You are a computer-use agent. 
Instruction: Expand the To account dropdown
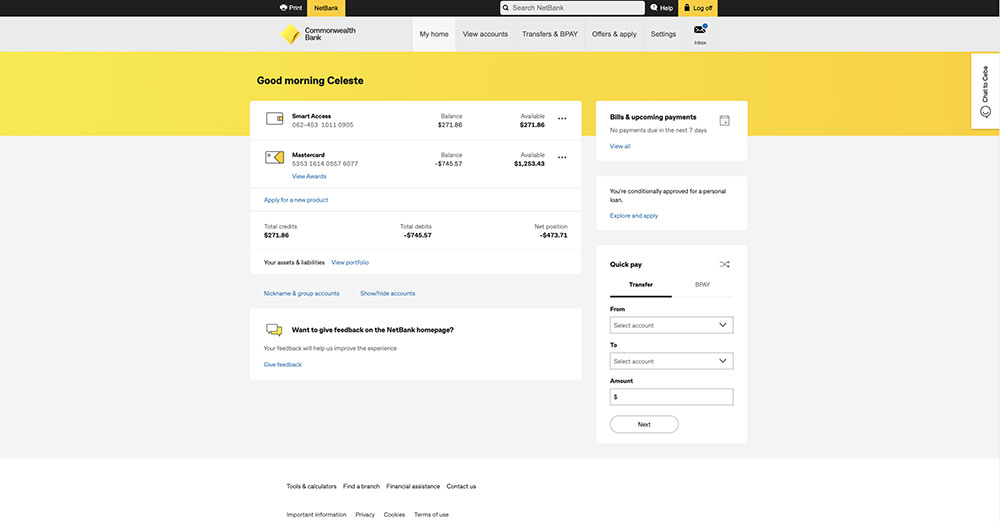point(672,361)
